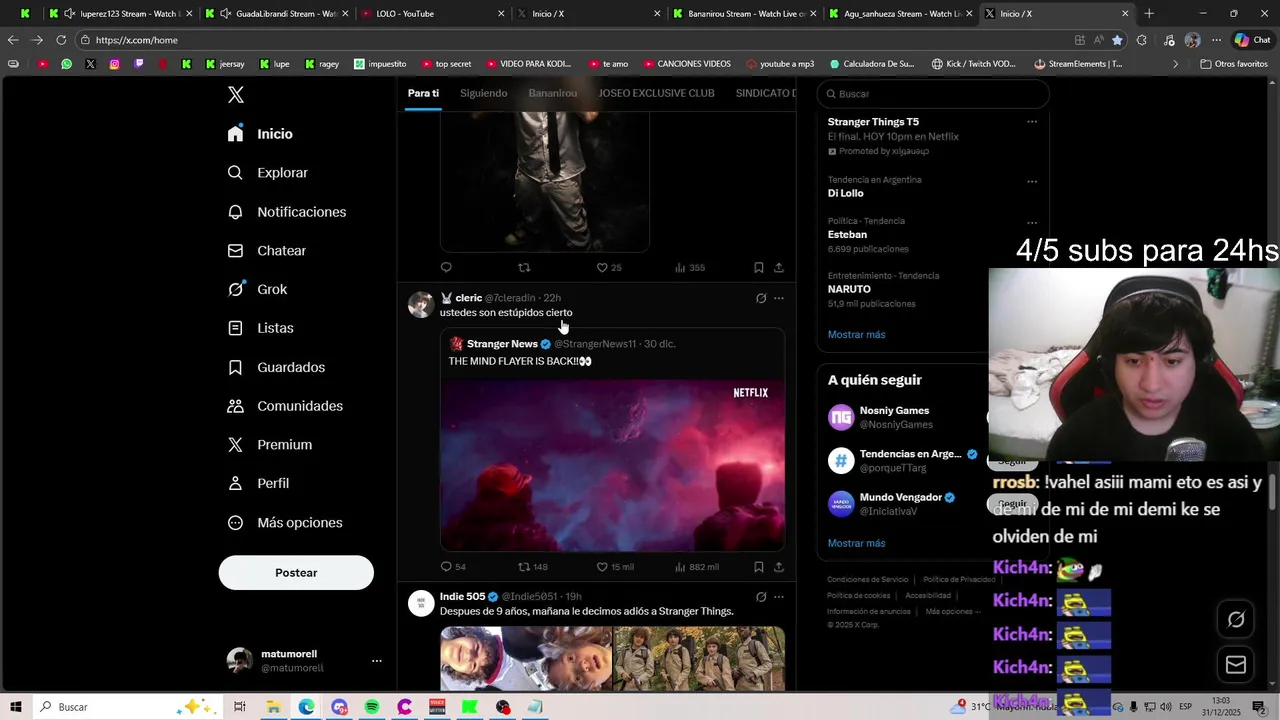The image size is (1280, 720).
Task: Open Explorar in the X sidebar
Action: pyautogui.click(x=267, y=173)
